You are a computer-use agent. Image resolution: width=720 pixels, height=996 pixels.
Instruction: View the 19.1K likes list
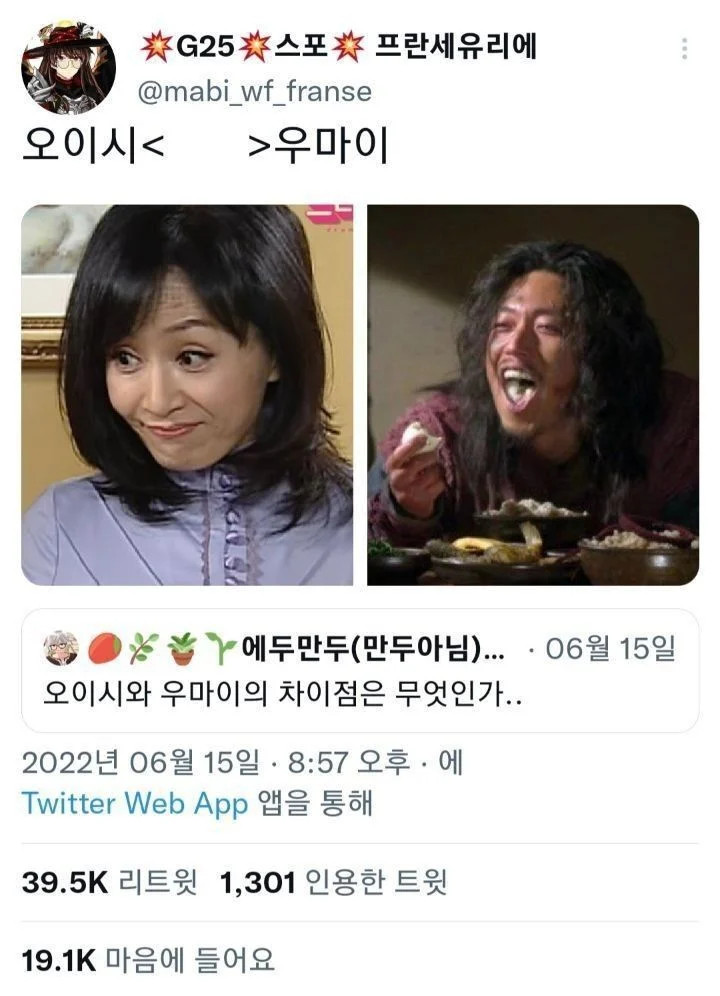tap(148, 960)
